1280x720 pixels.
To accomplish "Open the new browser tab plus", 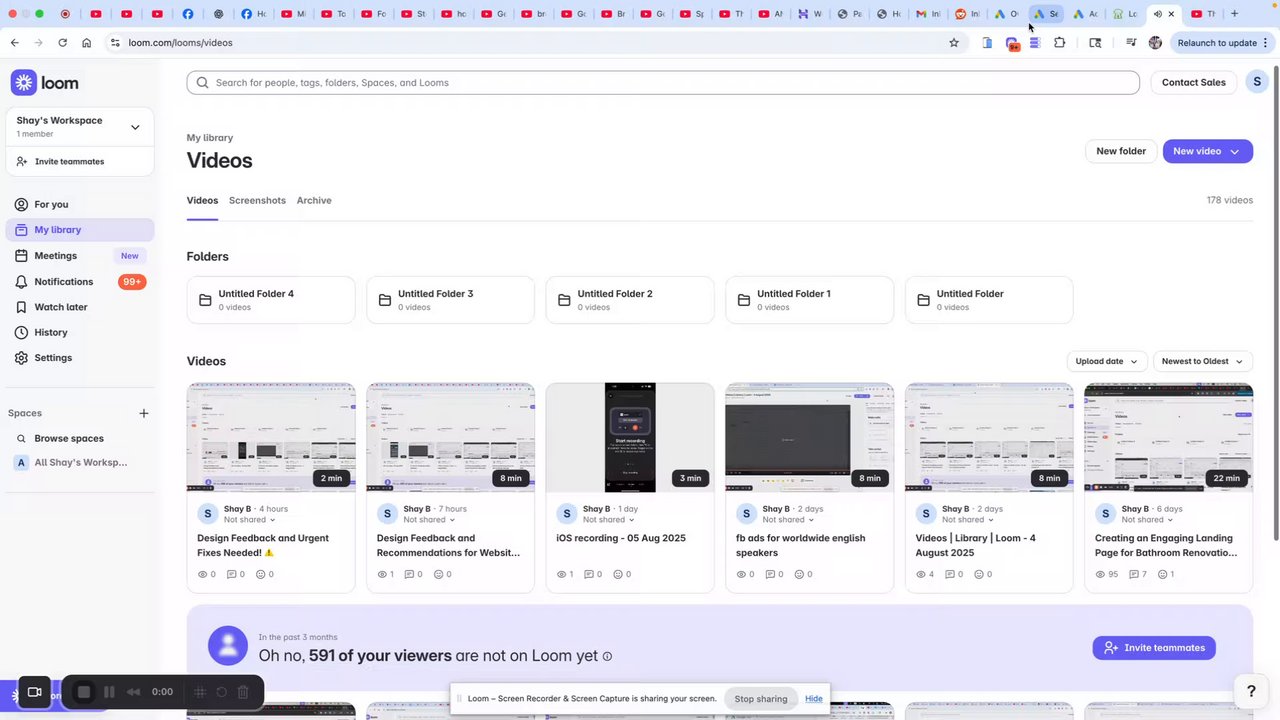I will 1234,14.
